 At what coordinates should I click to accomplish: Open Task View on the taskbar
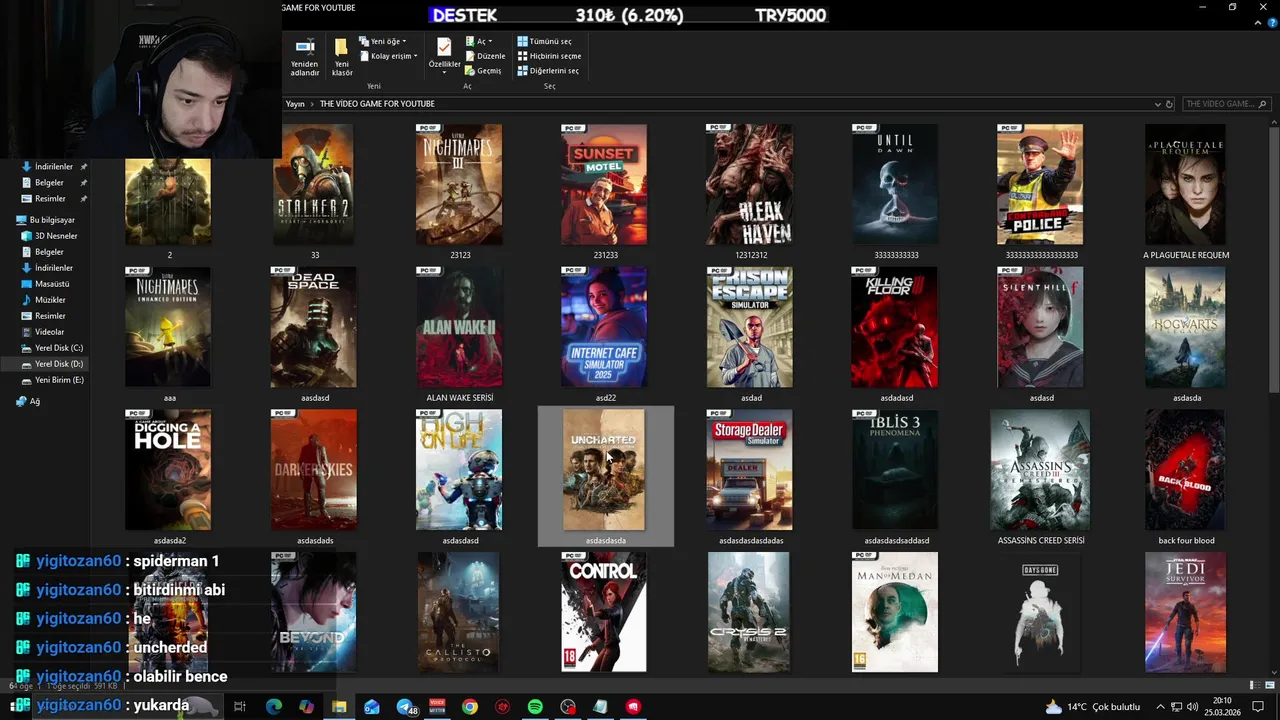coord(240,707)
